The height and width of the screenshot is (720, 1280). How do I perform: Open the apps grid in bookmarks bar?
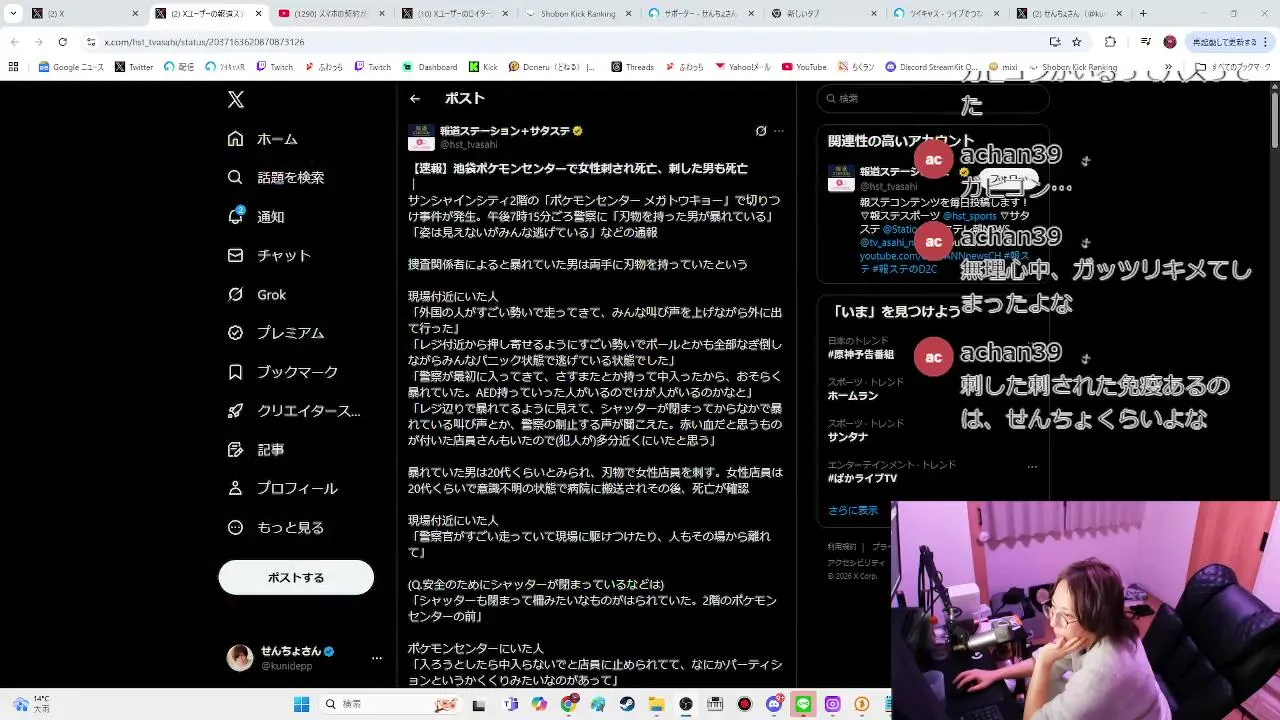[x=13, y=67]
